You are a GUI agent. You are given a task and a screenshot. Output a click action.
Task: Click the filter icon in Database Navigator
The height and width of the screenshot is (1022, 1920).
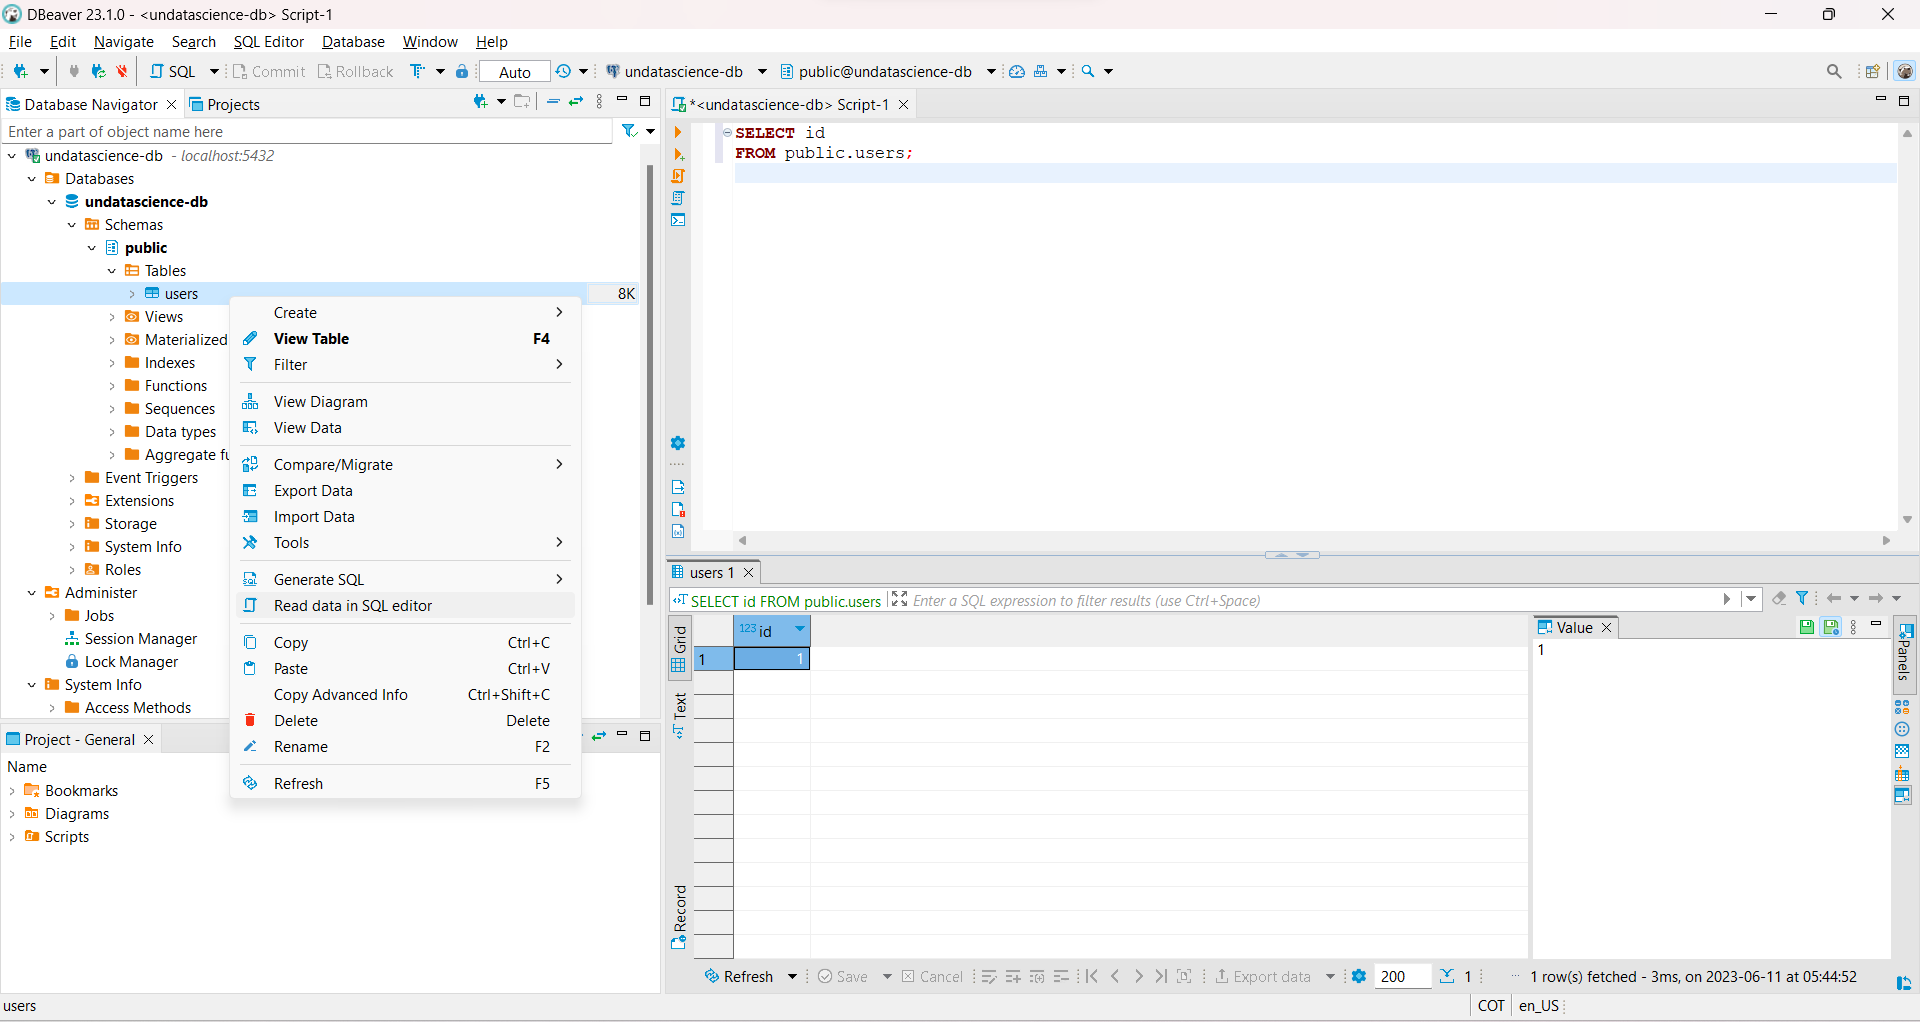tap(629, 131)
